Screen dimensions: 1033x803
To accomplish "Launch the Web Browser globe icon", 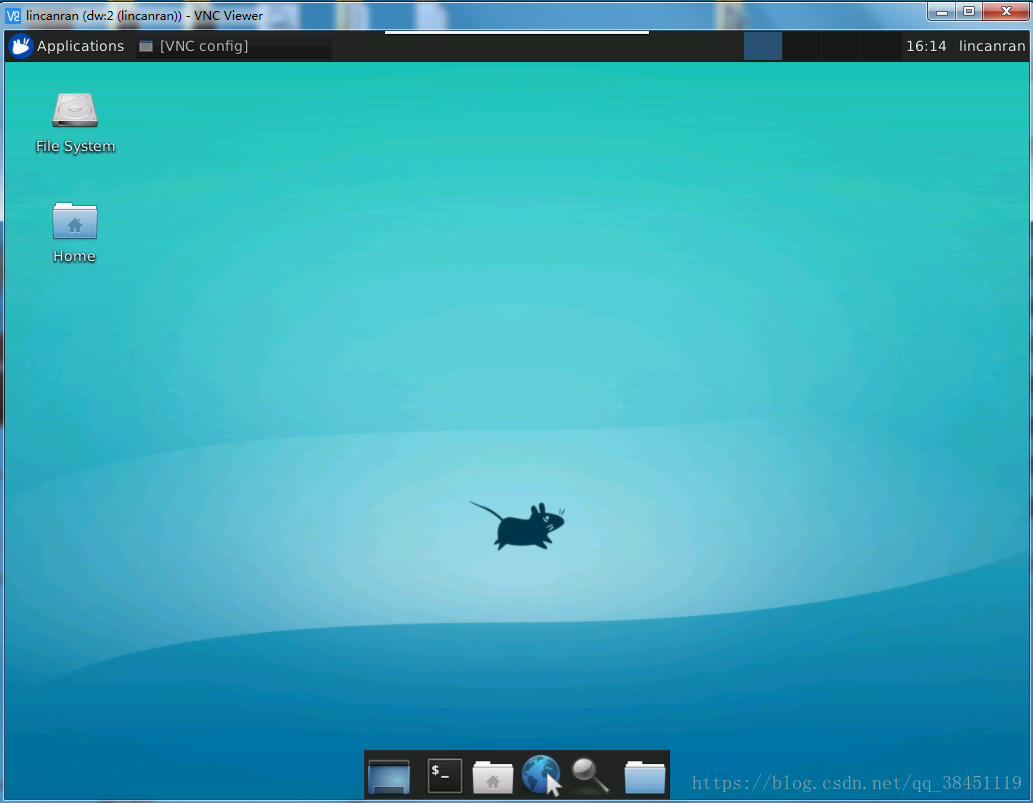I will click(541, 775).
